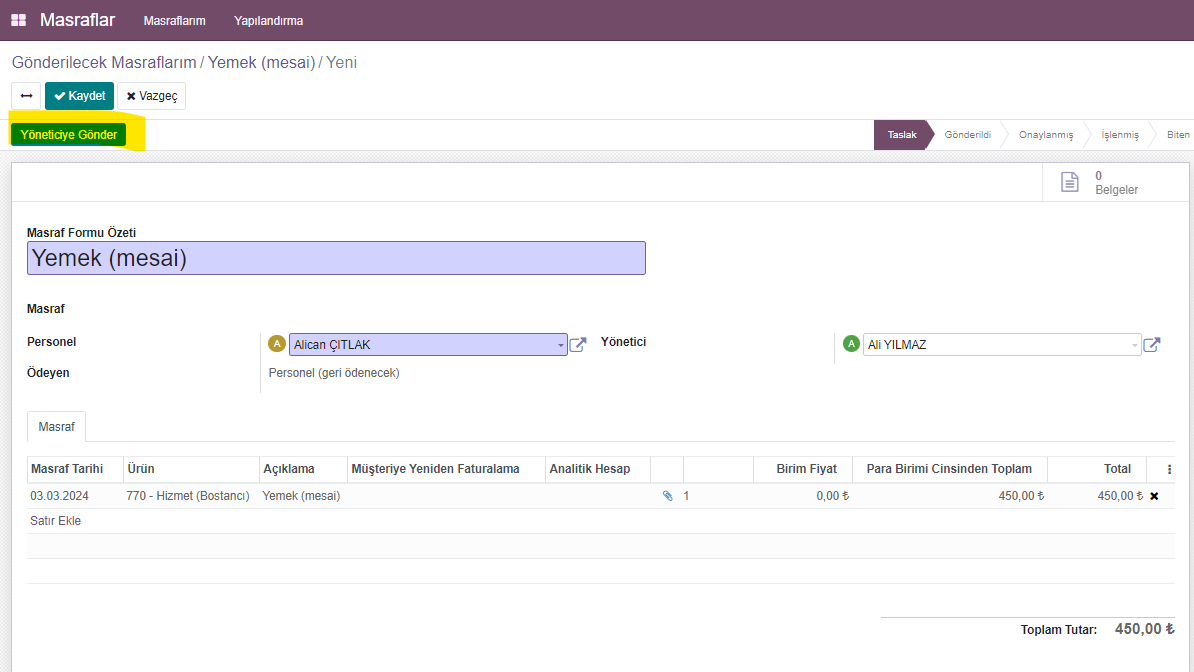Image resolution: width=1194 pixels, height=672 pixels.
Task: Open the apps grid menu icon
Action: click(x=18, y=20)
